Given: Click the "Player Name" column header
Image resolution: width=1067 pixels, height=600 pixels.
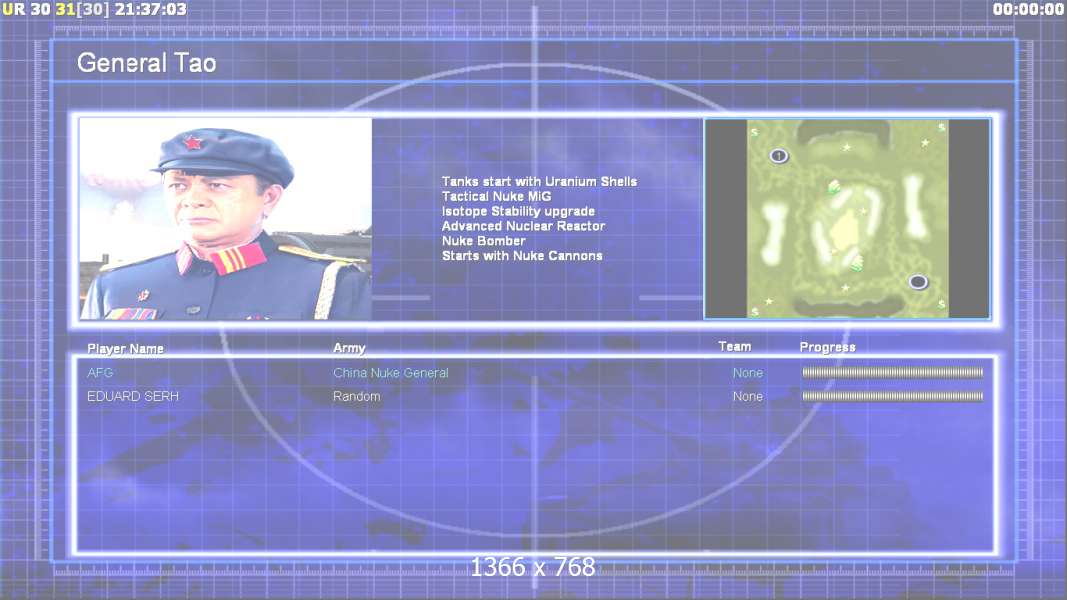Looking at the screenshot, I should point(125,348).
